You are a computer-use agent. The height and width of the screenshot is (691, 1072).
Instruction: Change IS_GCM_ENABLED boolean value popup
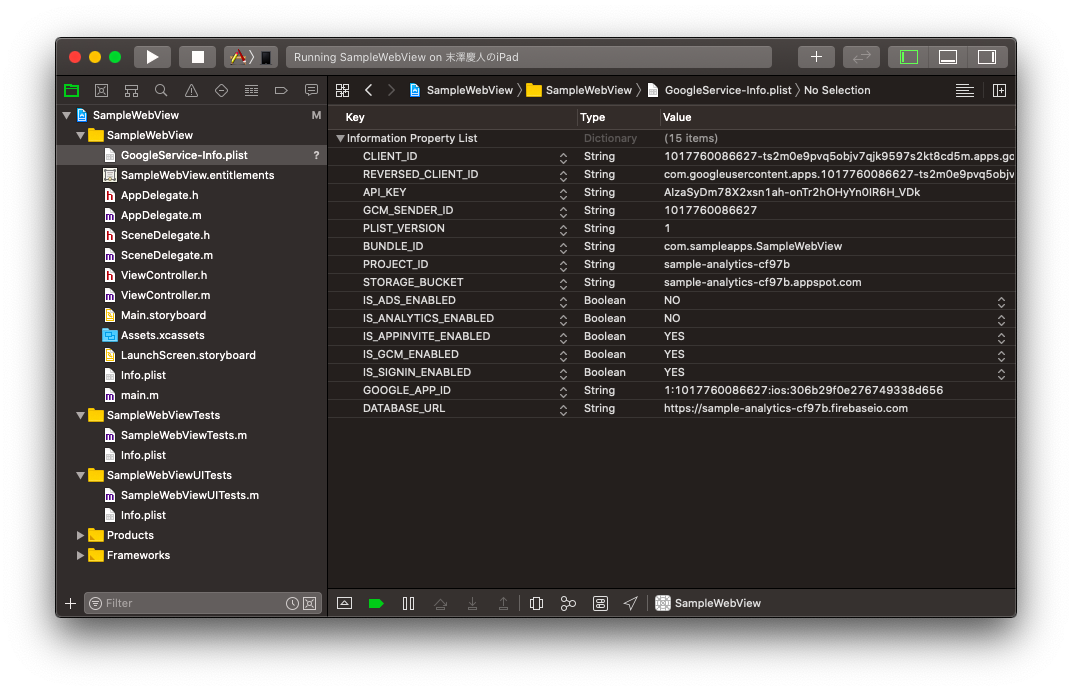(1001, 355)
